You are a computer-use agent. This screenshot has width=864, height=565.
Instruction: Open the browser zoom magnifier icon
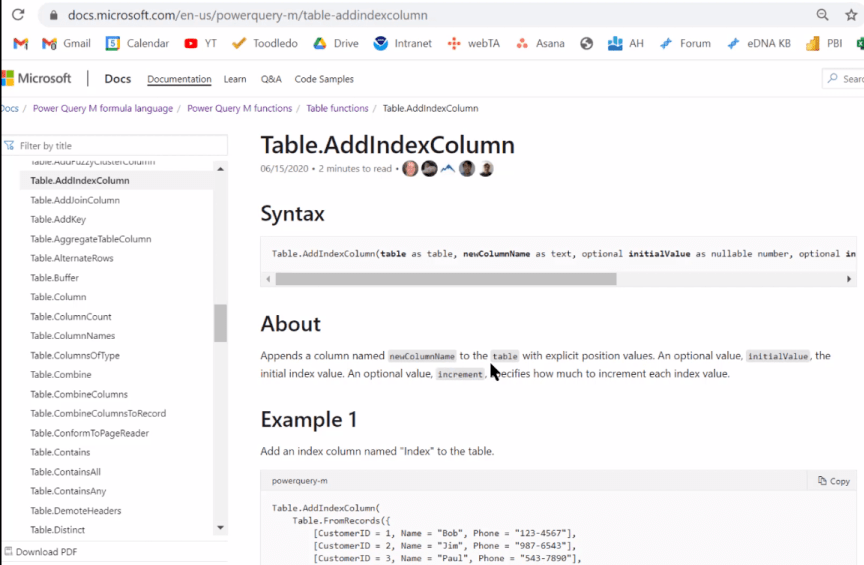pos(822,15)
